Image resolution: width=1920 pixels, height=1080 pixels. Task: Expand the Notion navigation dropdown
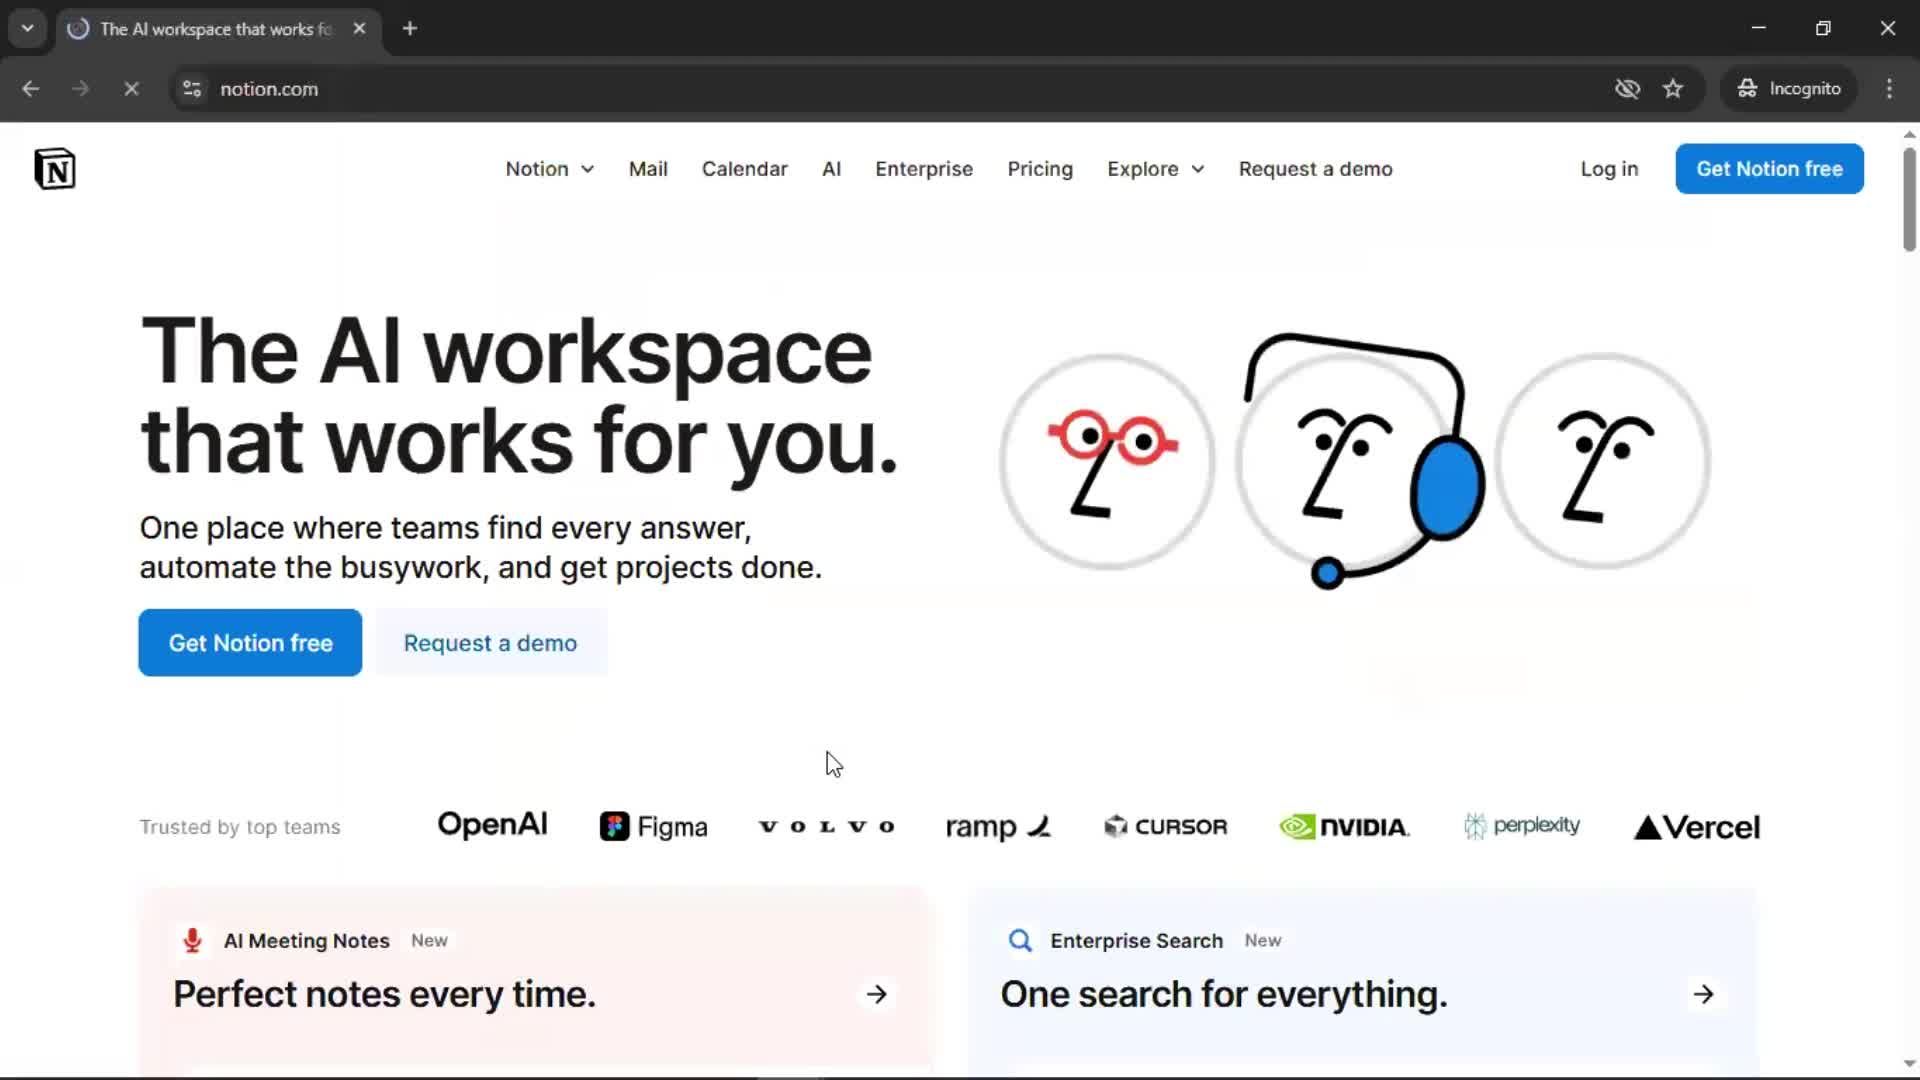(x=550, y=169)
